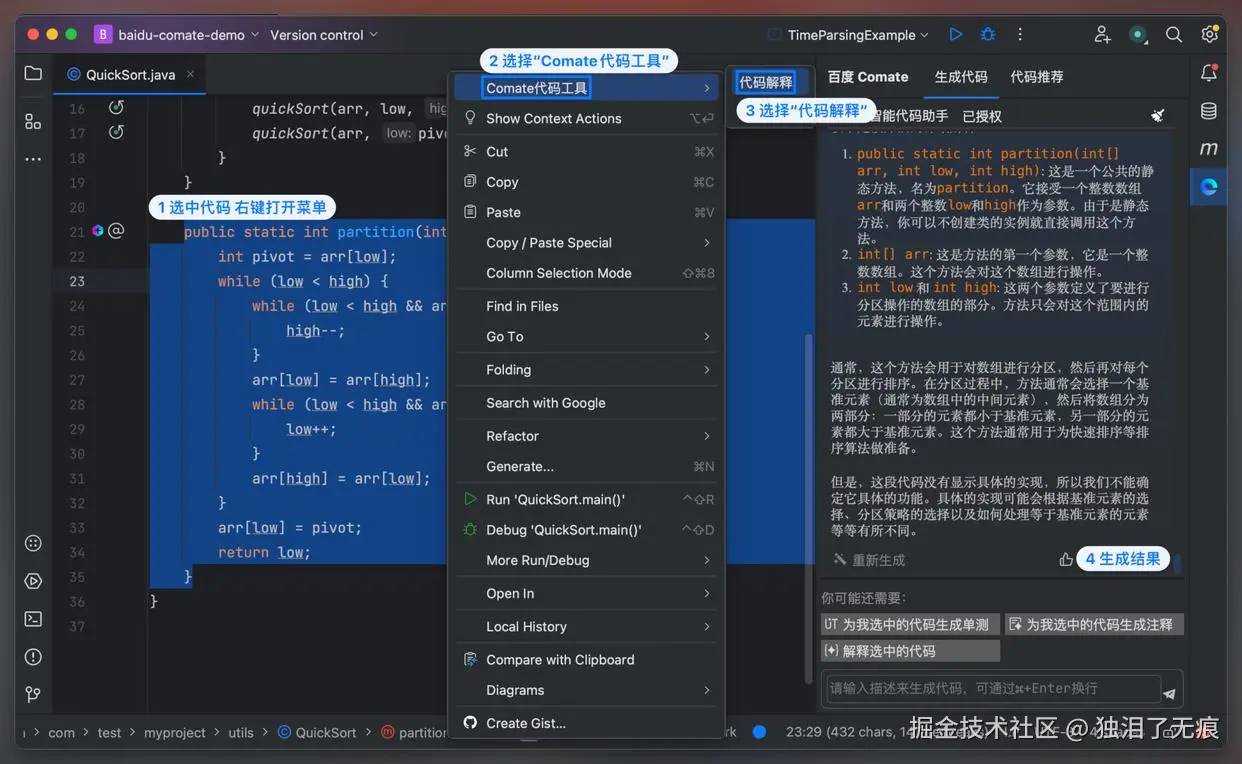1242x764 pixels.
Task: Click recursive call gutter icon on line 17
Action: point(116,132)
